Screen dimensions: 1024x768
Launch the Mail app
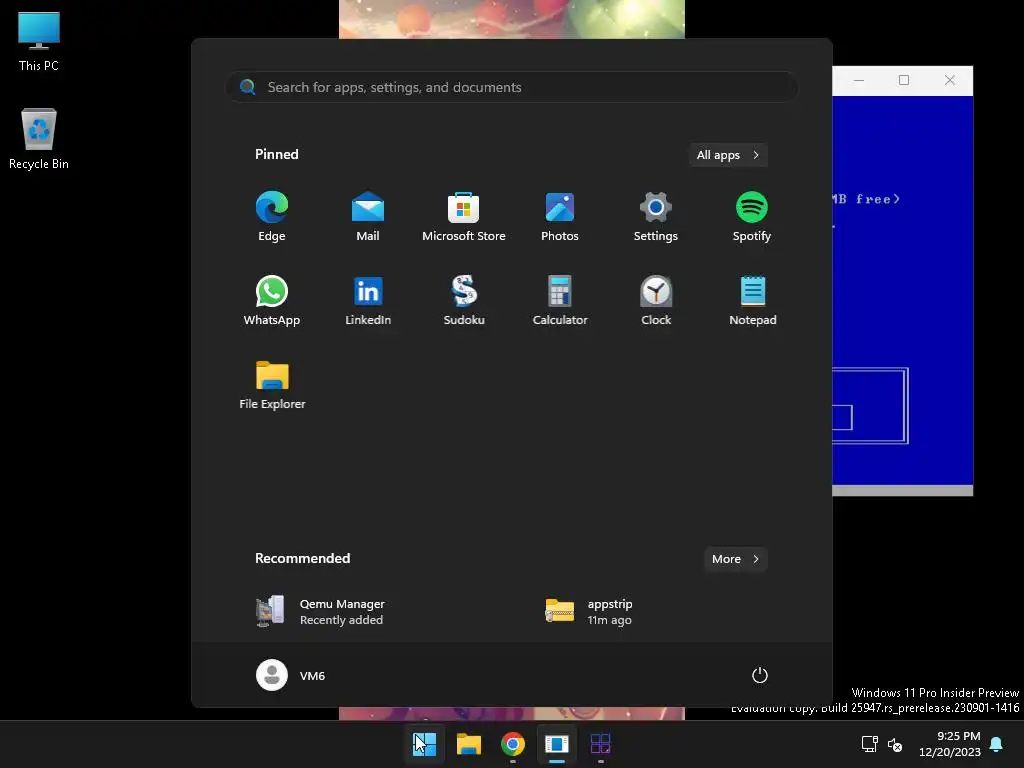coord(368,216)
